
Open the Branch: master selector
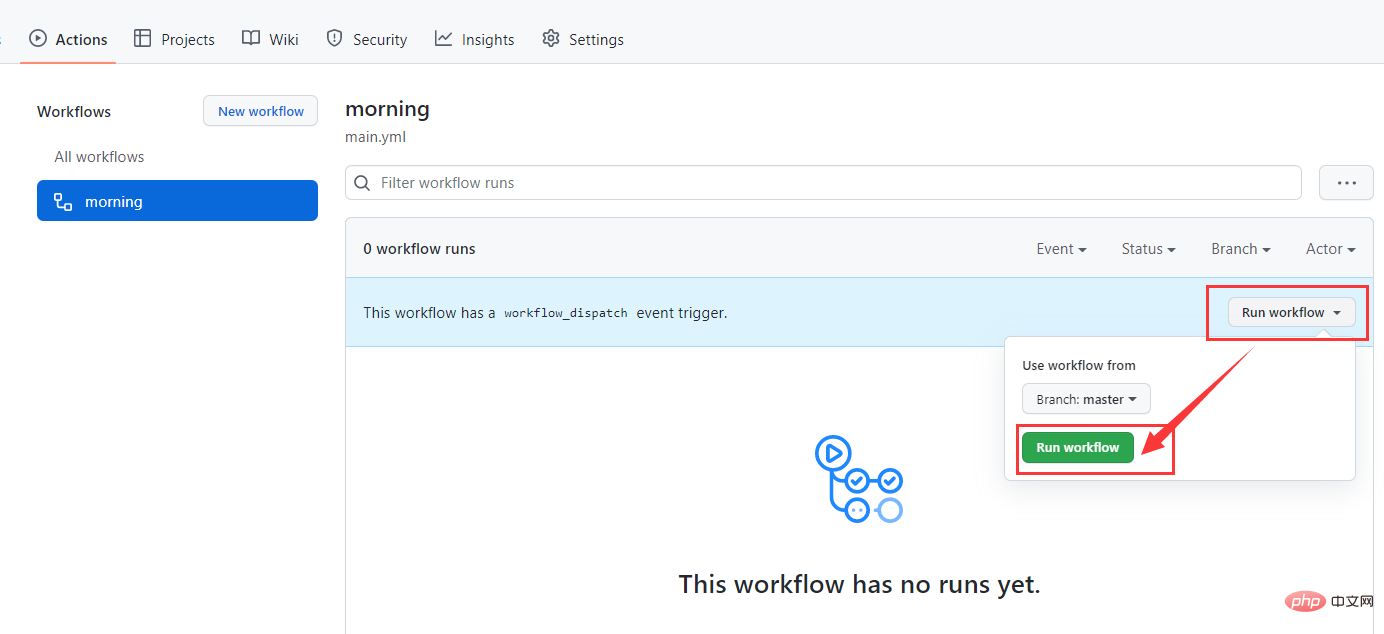(1086, 399)
